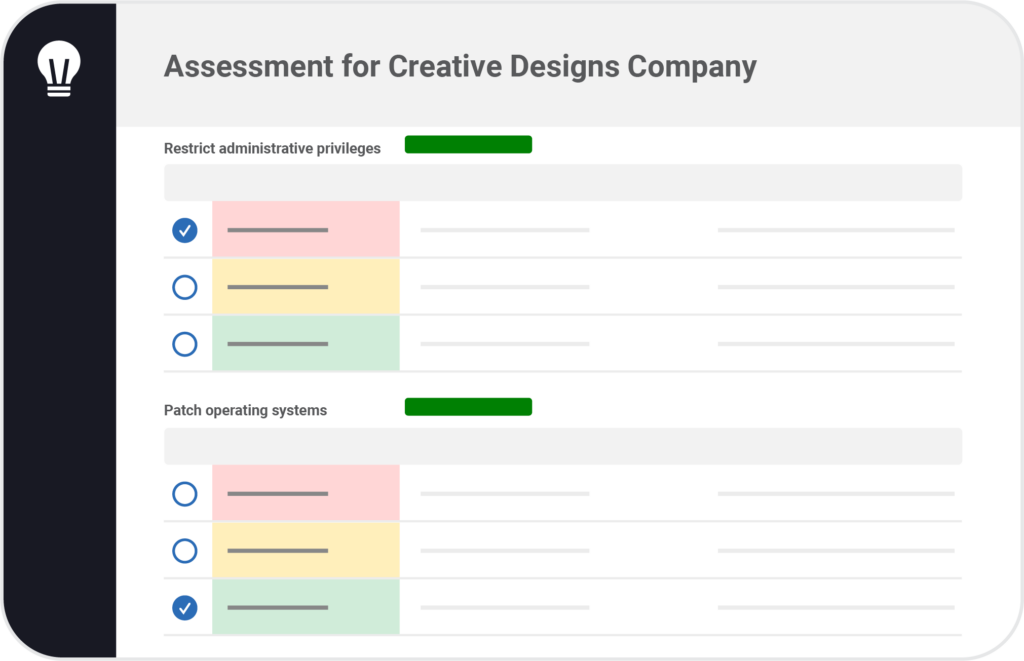The width and height of the screenshot is (1024, 661).
Task: Click the Patch operating systems heading
Action: click(x=244, y=409)
